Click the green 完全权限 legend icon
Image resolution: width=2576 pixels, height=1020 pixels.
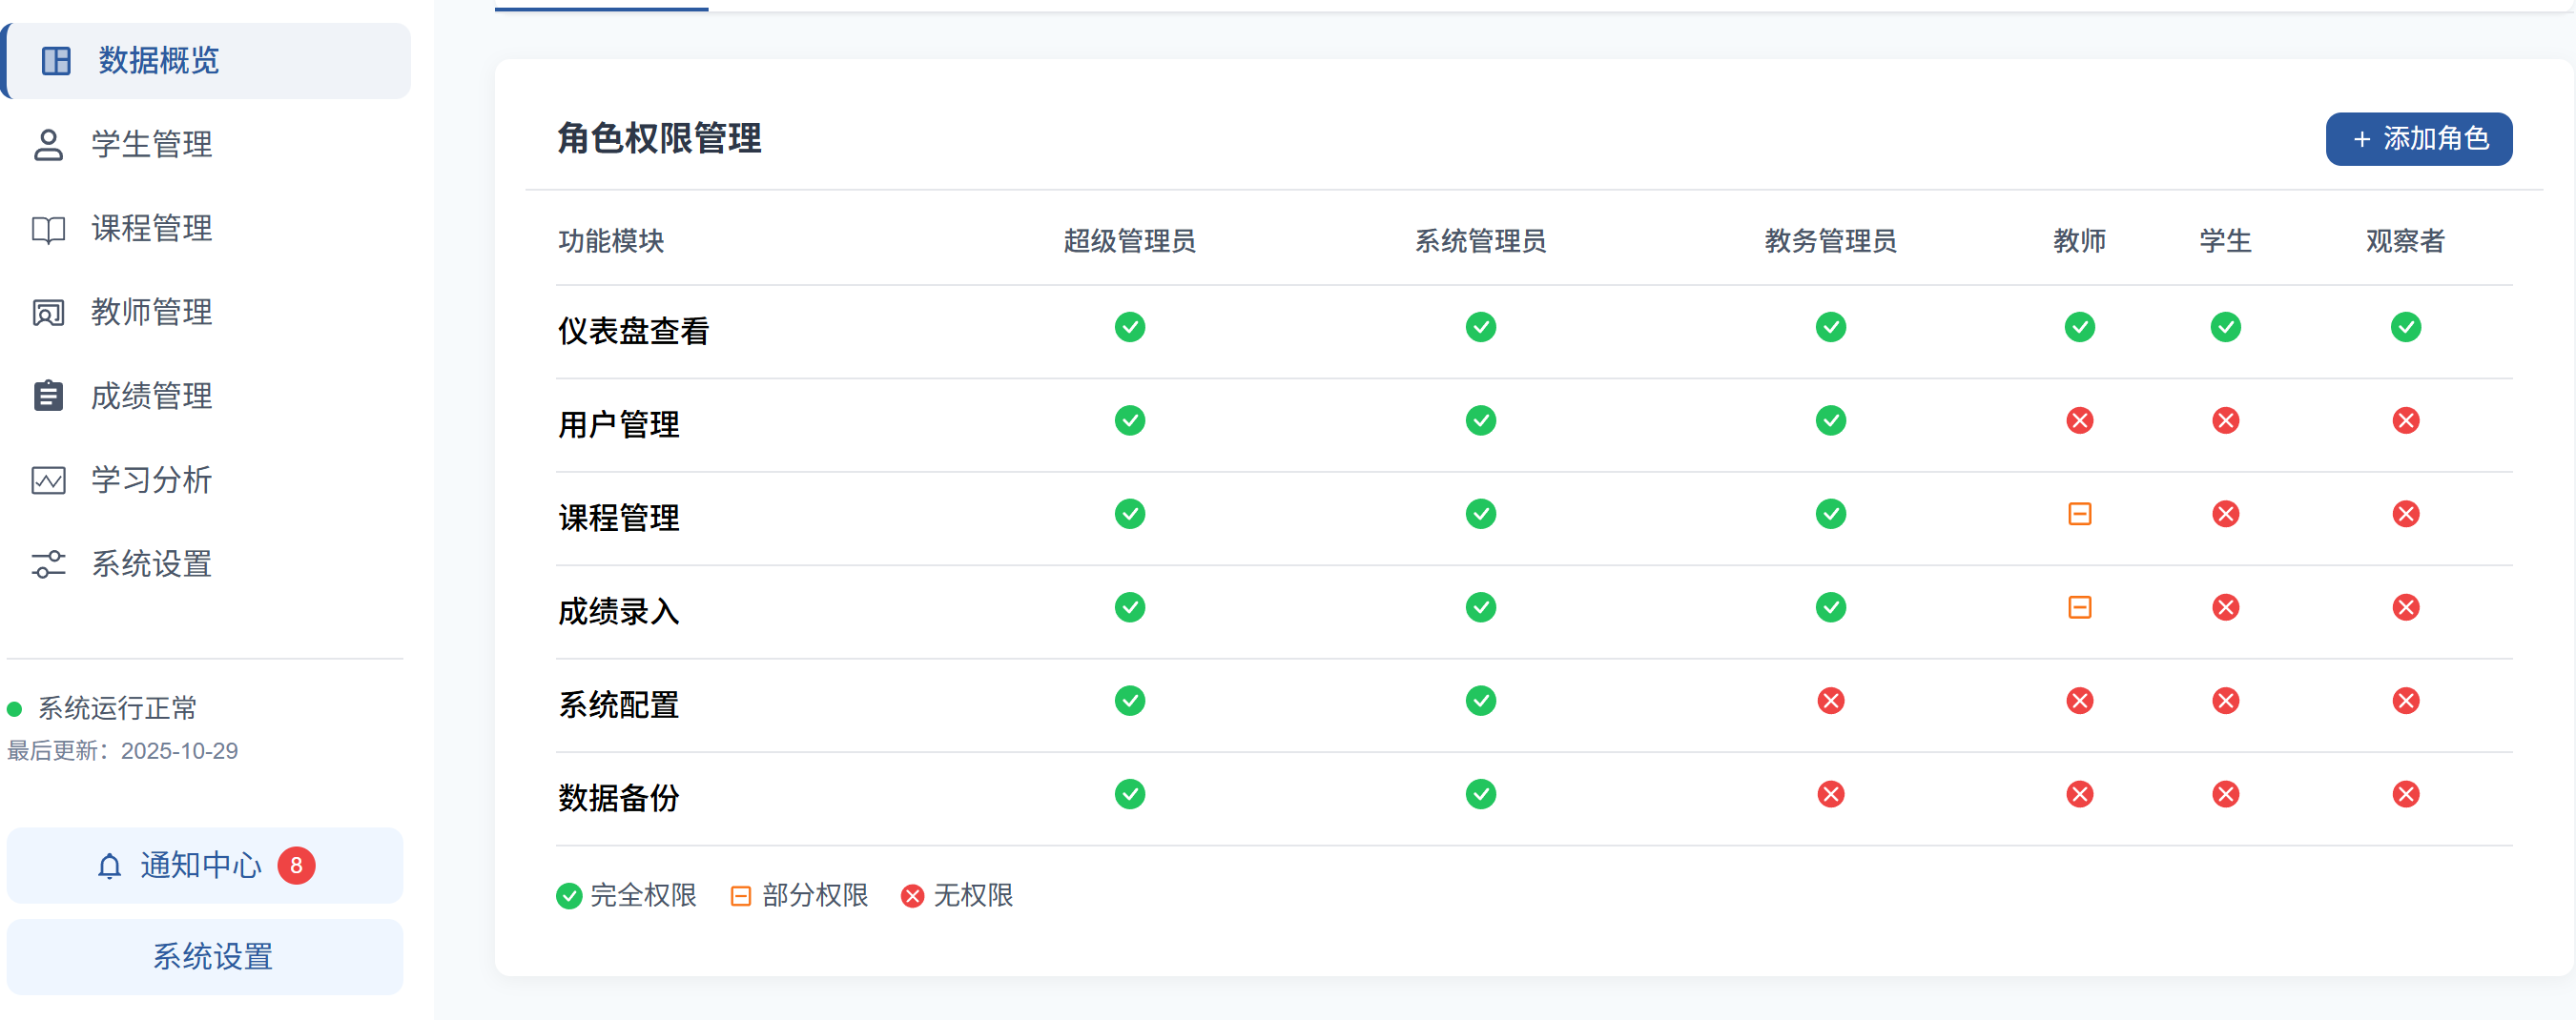570,896
